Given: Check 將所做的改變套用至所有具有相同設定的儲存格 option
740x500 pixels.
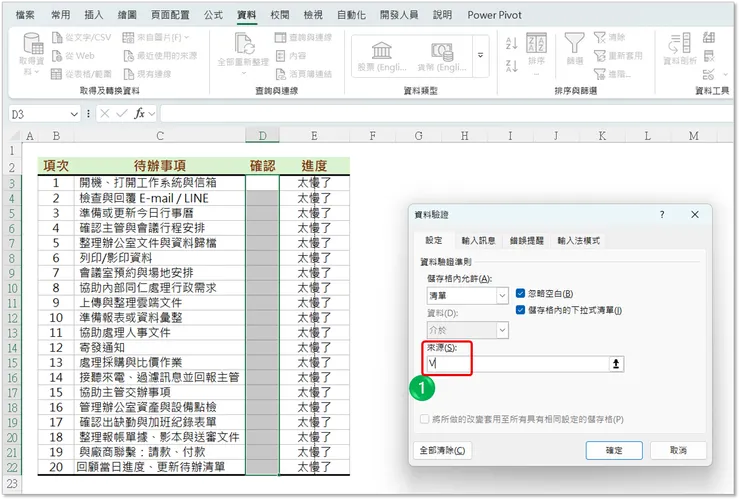Looking at the screenshot, I should pos(424,419).
